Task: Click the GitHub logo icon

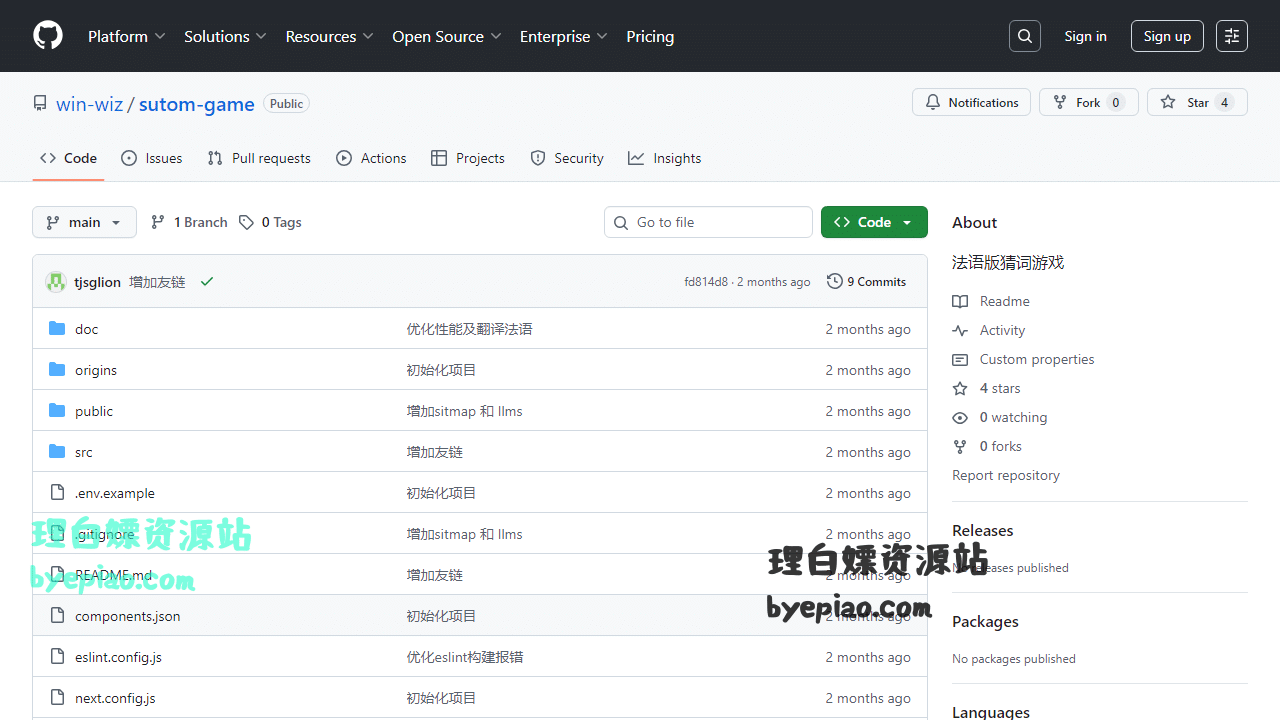Action: click(48, 36)
